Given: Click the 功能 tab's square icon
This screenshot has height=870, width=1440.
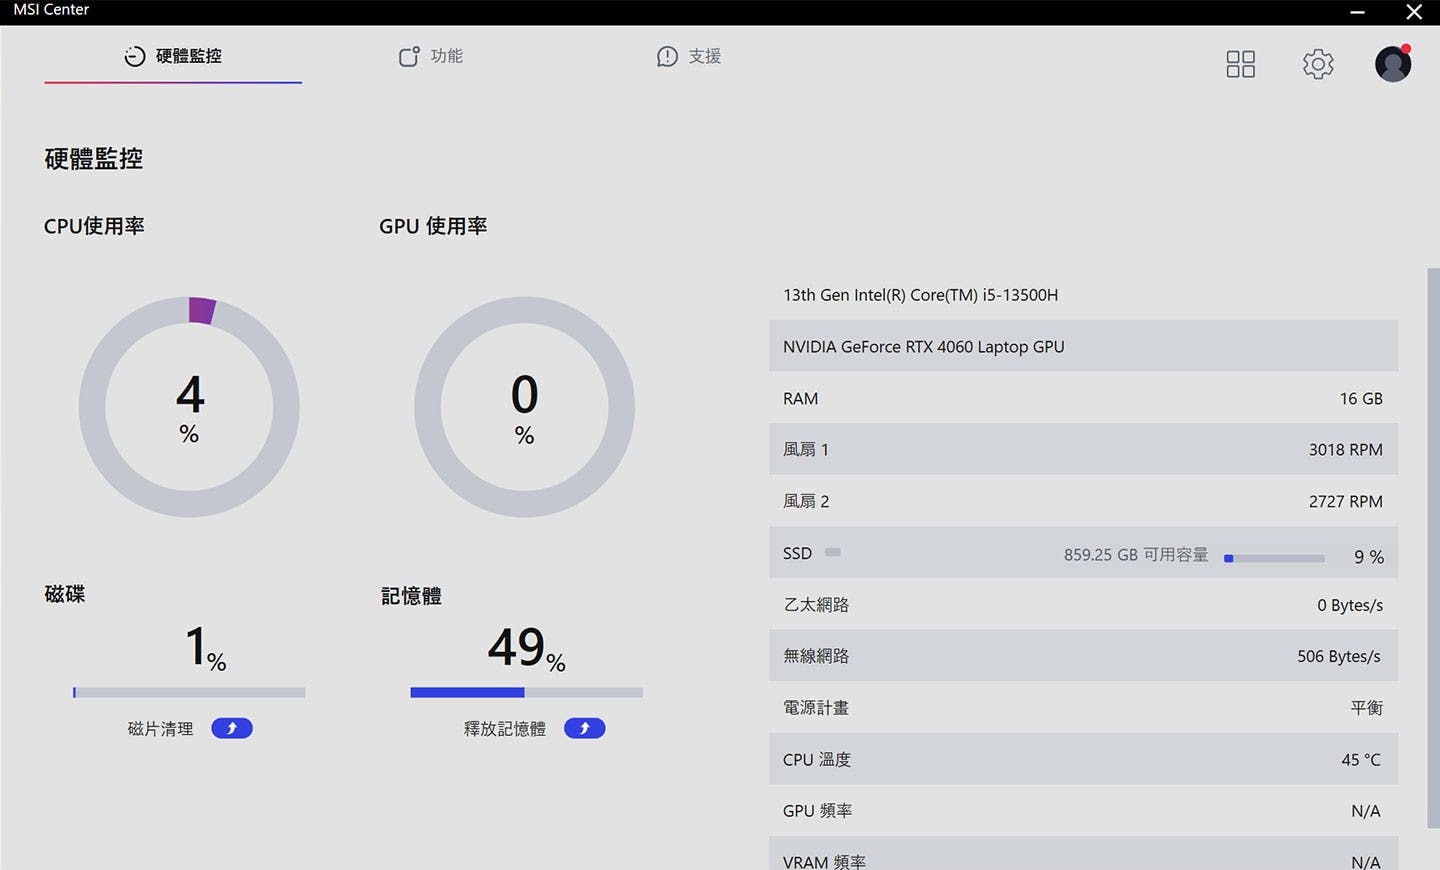Looking at the screenshot, I should pyautogui.click(x=409, y=56).
